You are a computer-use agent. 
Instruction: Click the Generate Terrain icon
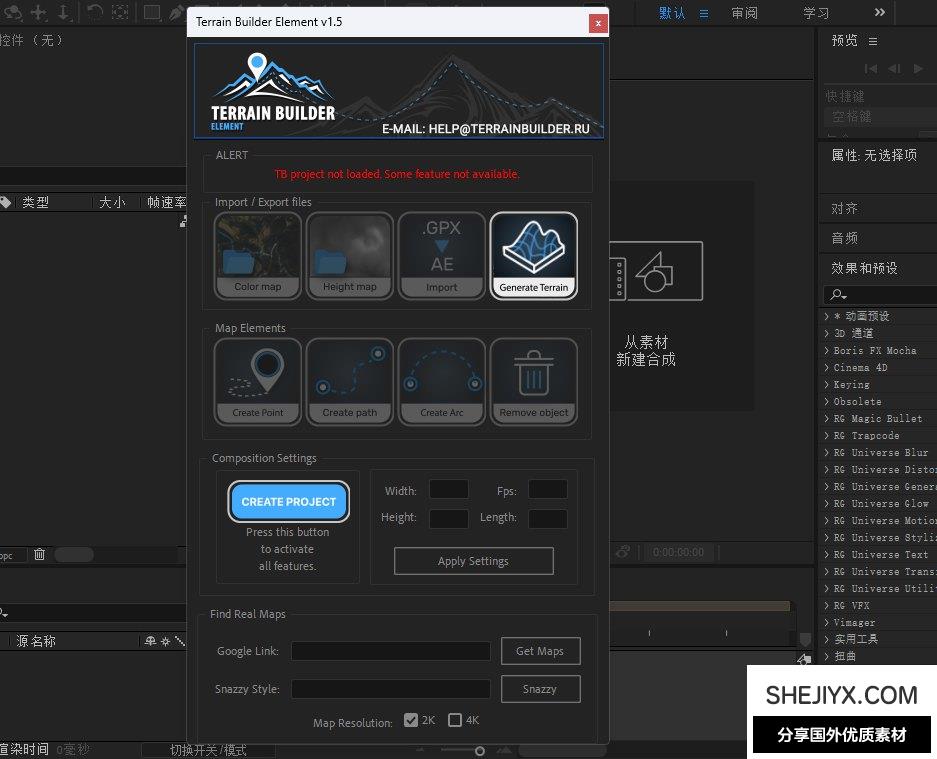tap(534, 255)
